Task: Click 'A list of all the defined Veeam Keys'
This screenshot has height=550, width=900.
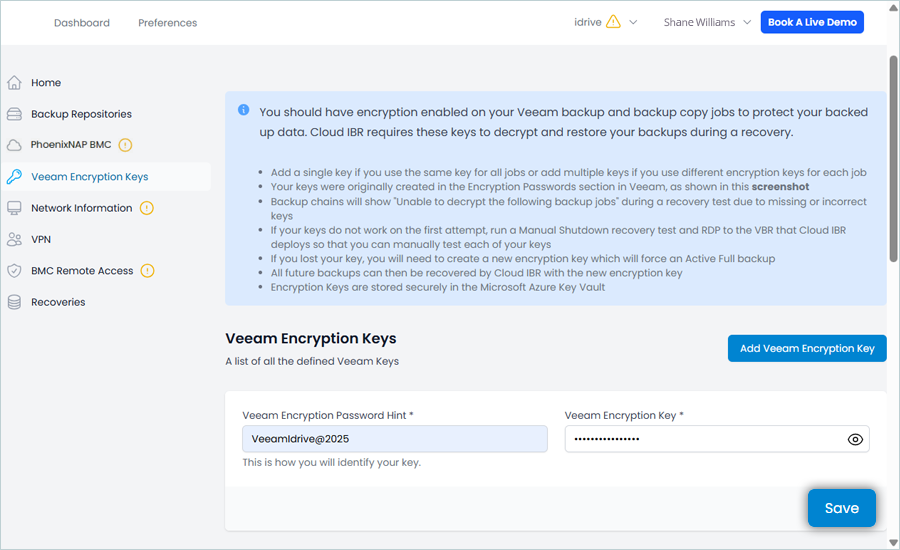Action: coord(312,361)
